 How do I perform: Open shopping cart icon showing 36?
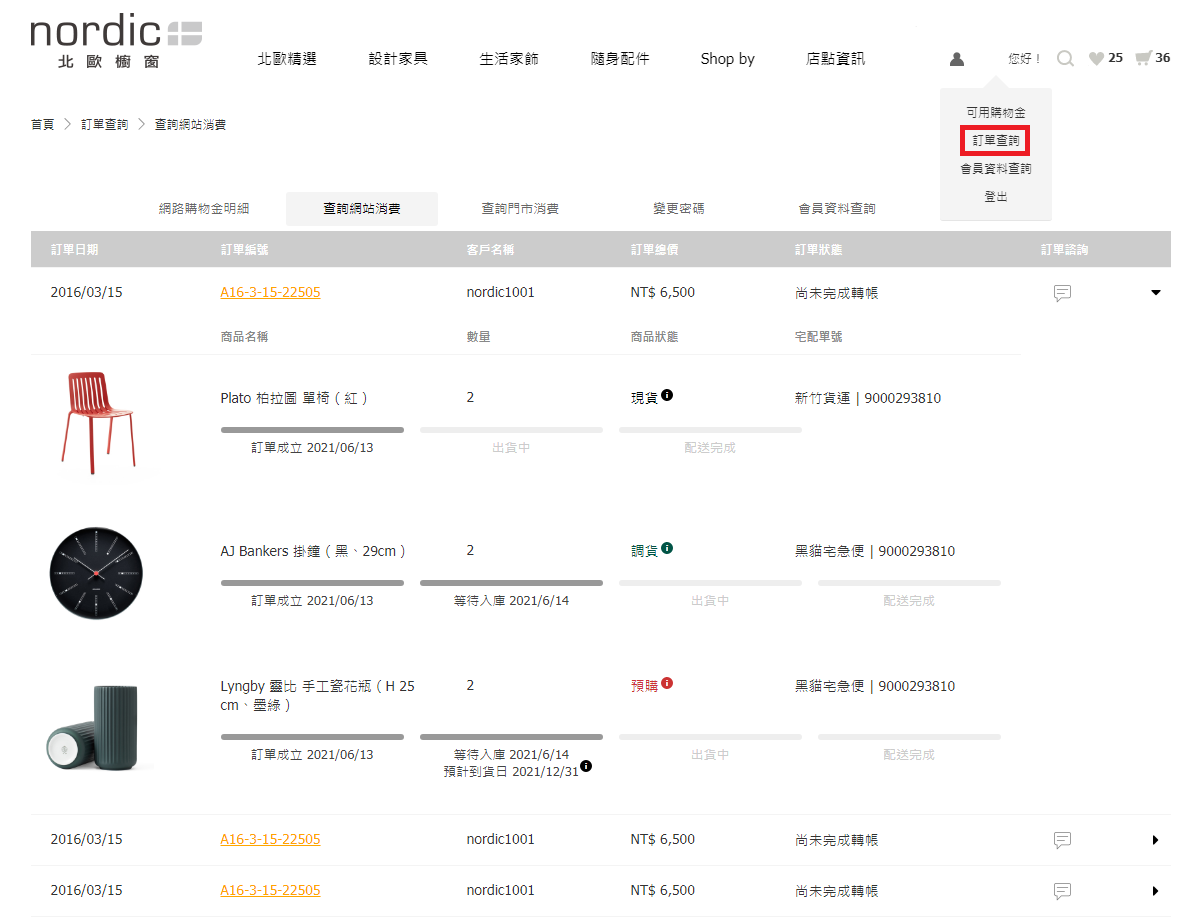click(x=1143, y=58)
